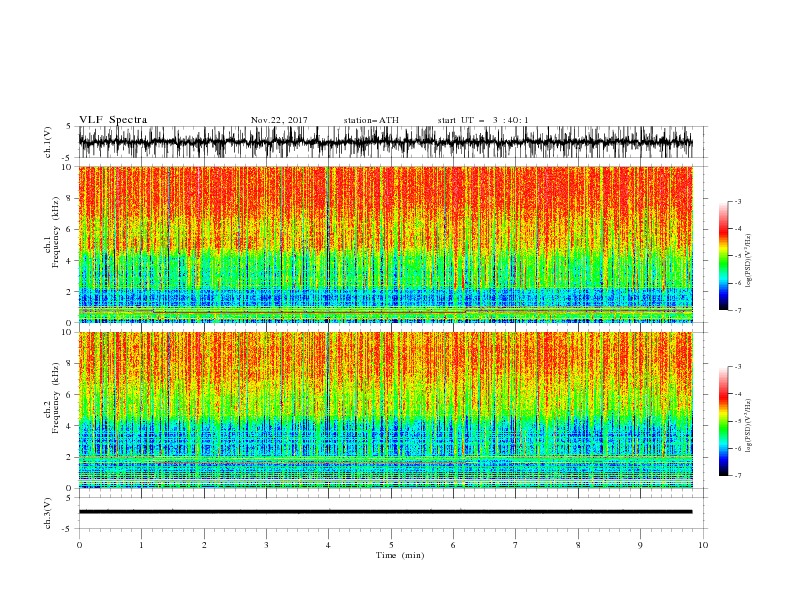Image resolution: width=792 pixels, height=612 pixels.
Task: Click the time axis tick label "1"
Action: pyautogui.click(x=141, y=545)
